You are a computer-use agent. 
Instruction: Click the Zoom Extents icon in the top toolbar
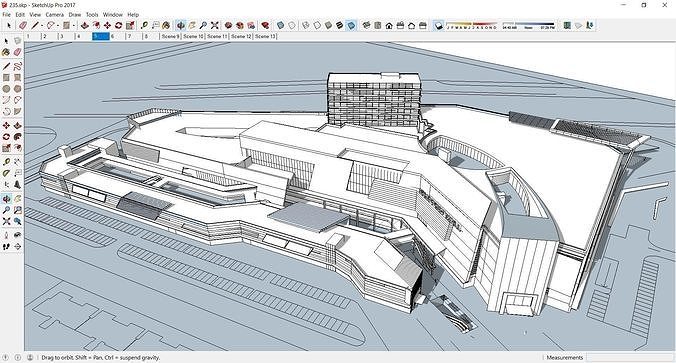pyautogui.click(x=214, y=25)
